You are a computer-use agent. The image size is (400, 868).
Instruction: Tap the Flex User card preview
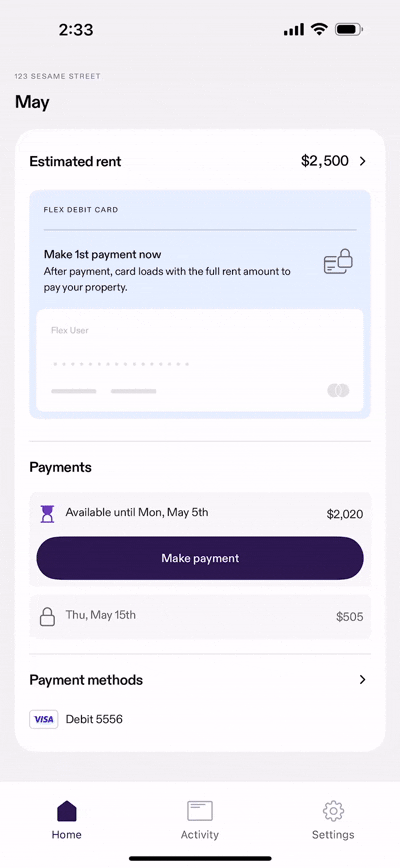pos(200,360)
